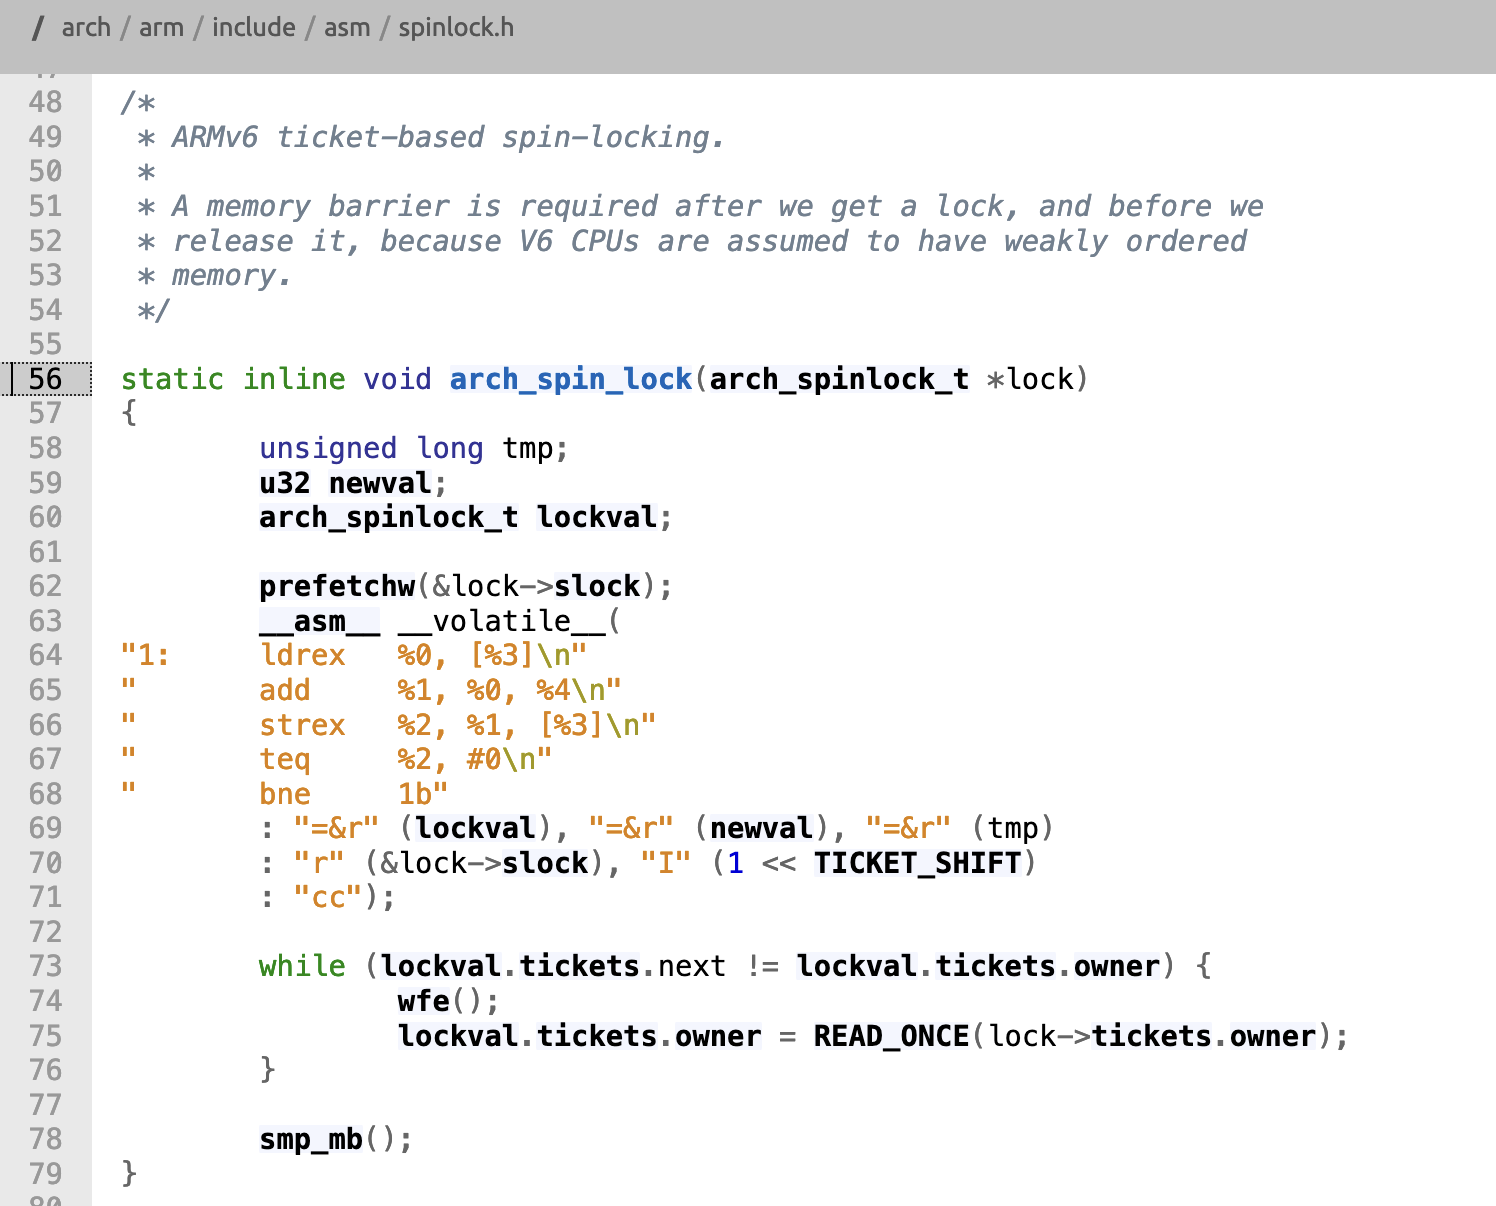This screenshot has width=1496, height=1206.
Task: Jump to line number 48
Action: click(x=45, y=102)
